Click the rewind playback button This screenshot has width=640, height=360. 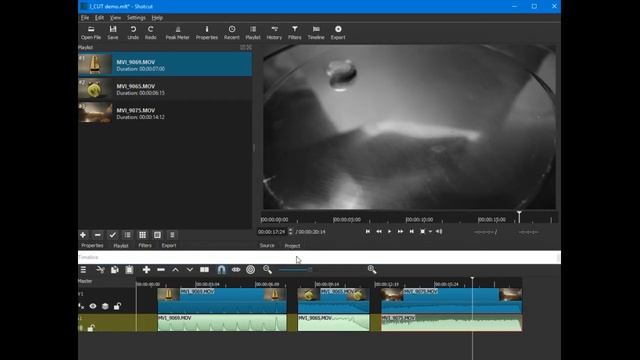[x=379, y=231]
